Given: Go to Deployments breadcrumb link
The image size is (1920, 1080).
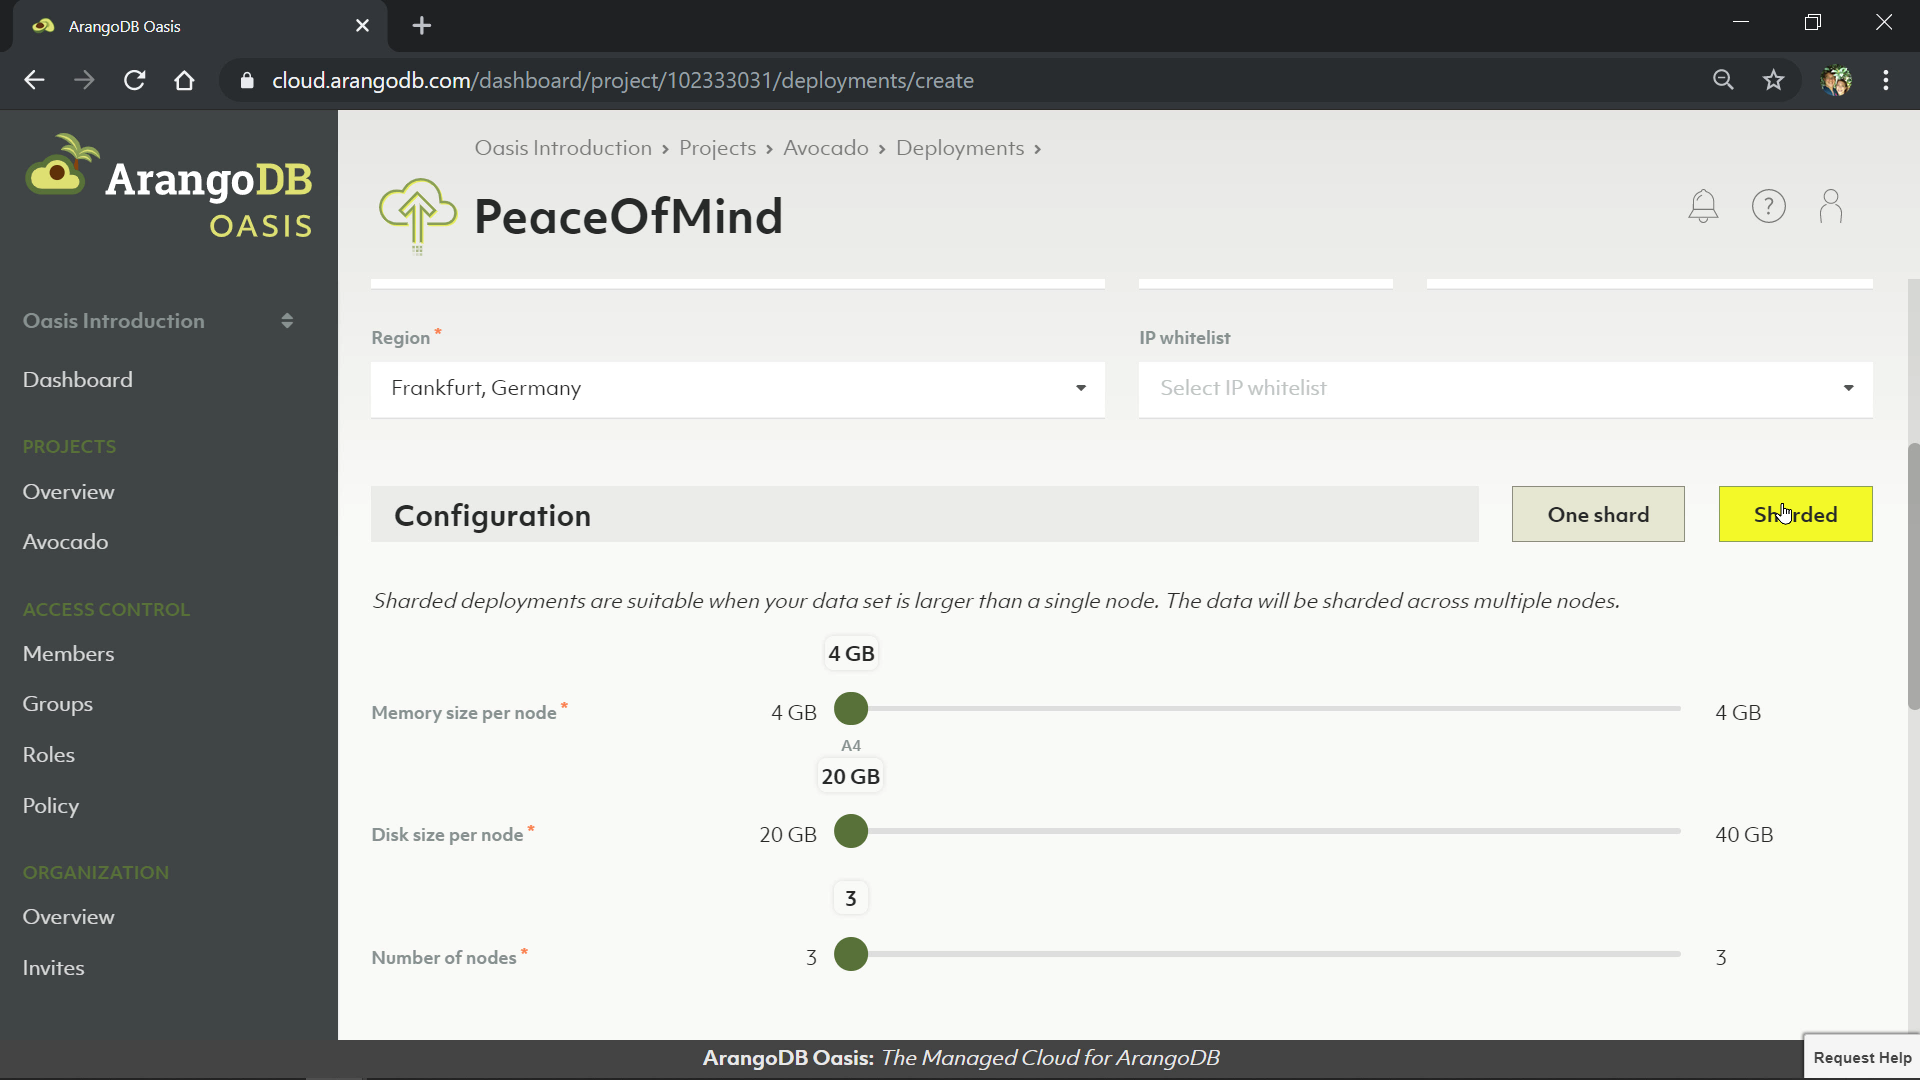Looking at the screenshot, I should (x=959, y=148).
